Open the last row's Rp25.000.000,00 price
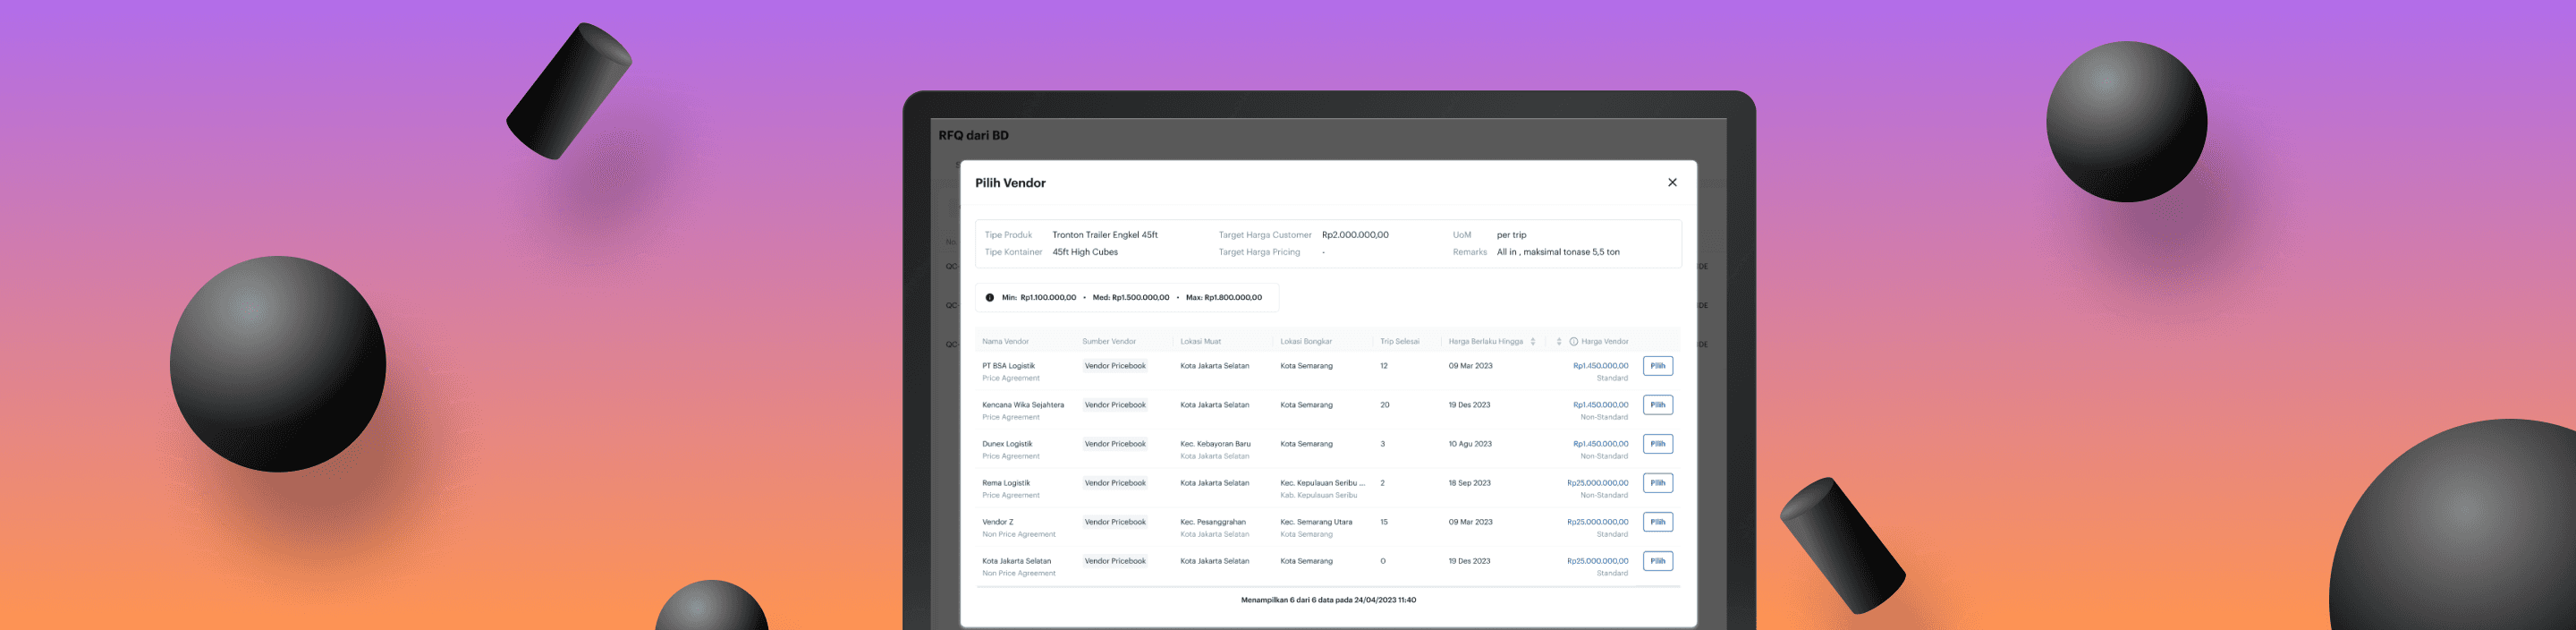This screenshot has width=2576, height=630. coord(1597,561)
